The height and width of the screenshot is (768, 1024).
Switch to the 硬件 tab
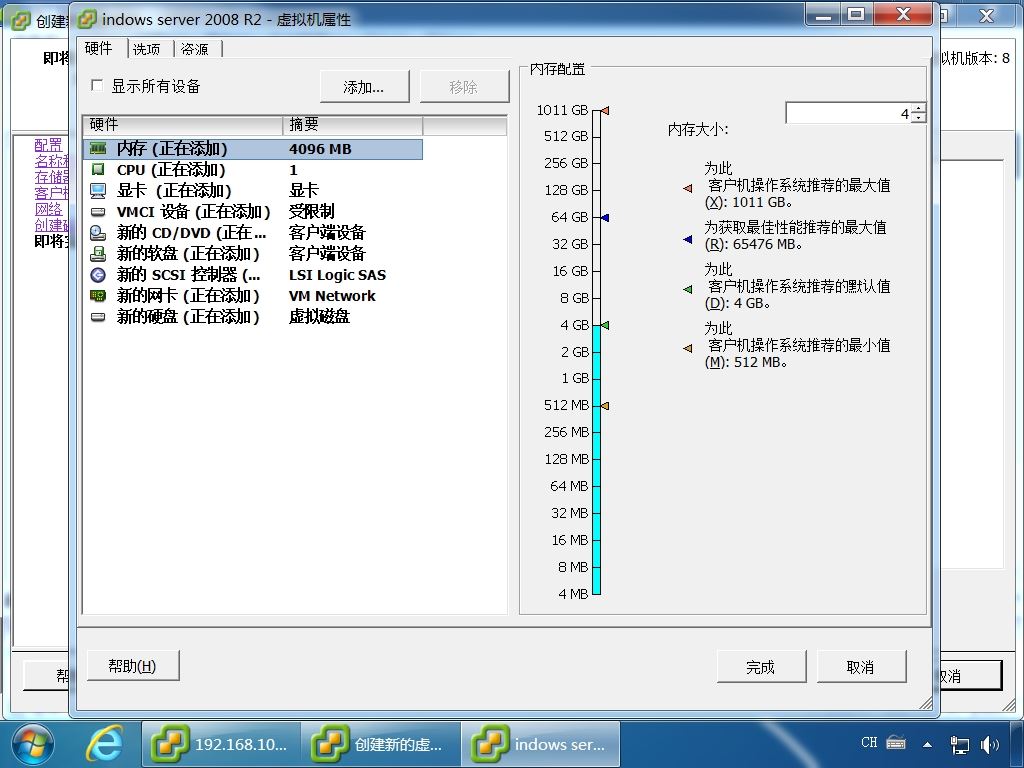click(99, 48)
